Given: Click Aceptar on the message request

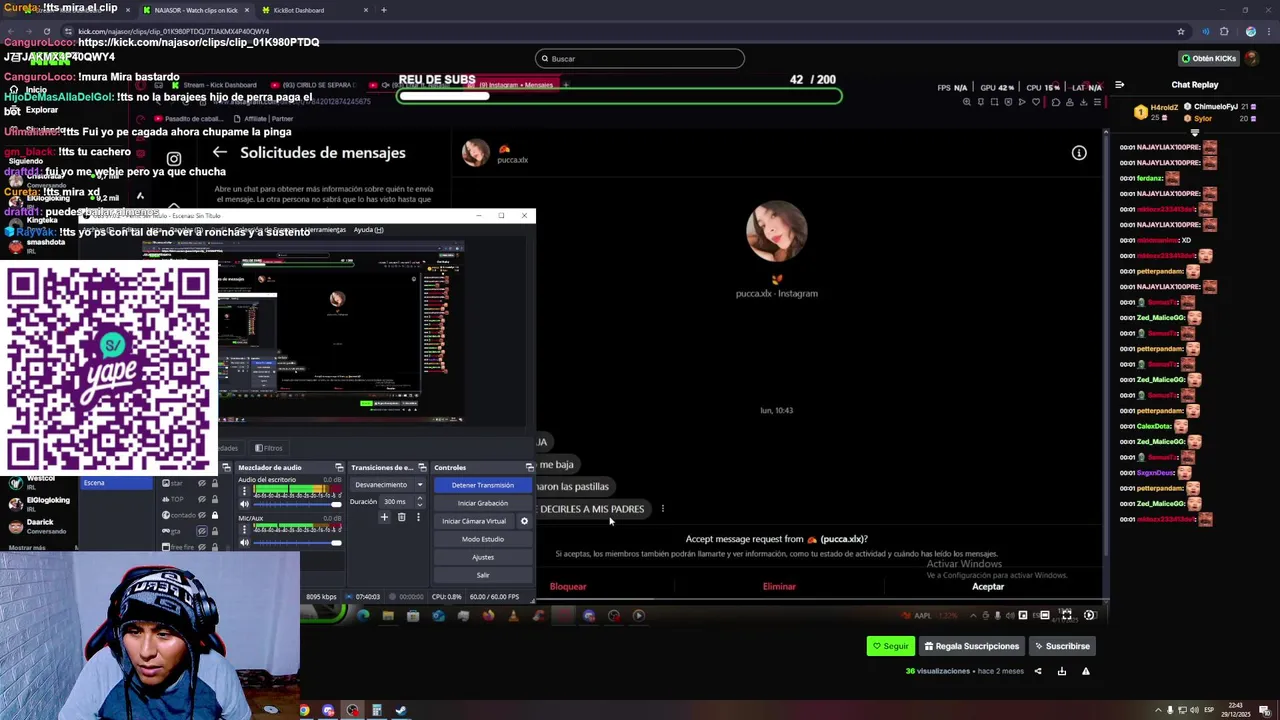Looking at the screenshot, I should click(x=988, y=587).
